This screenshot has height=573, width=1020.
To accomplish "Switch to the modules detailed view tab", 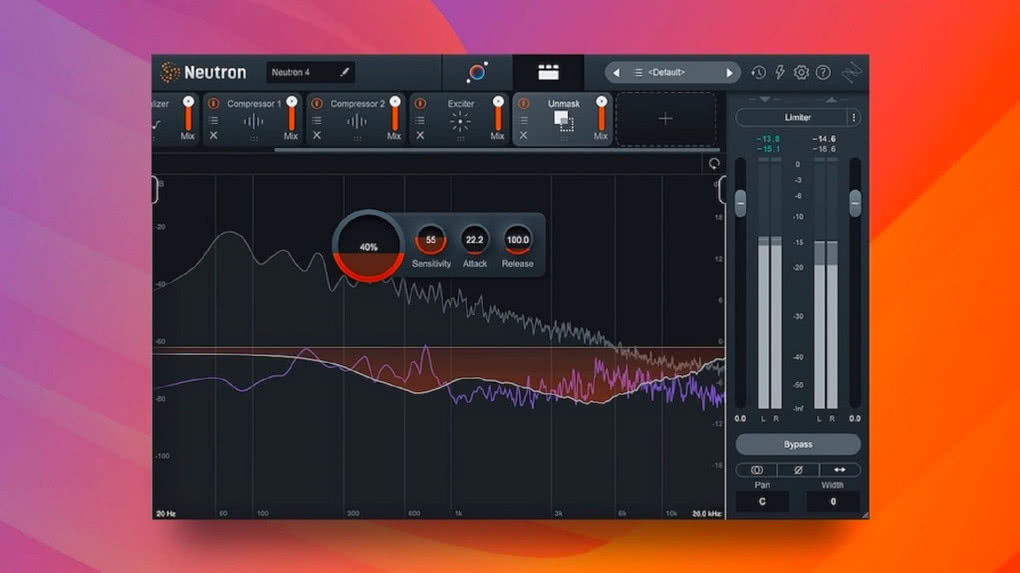I will tap(548, 72).
